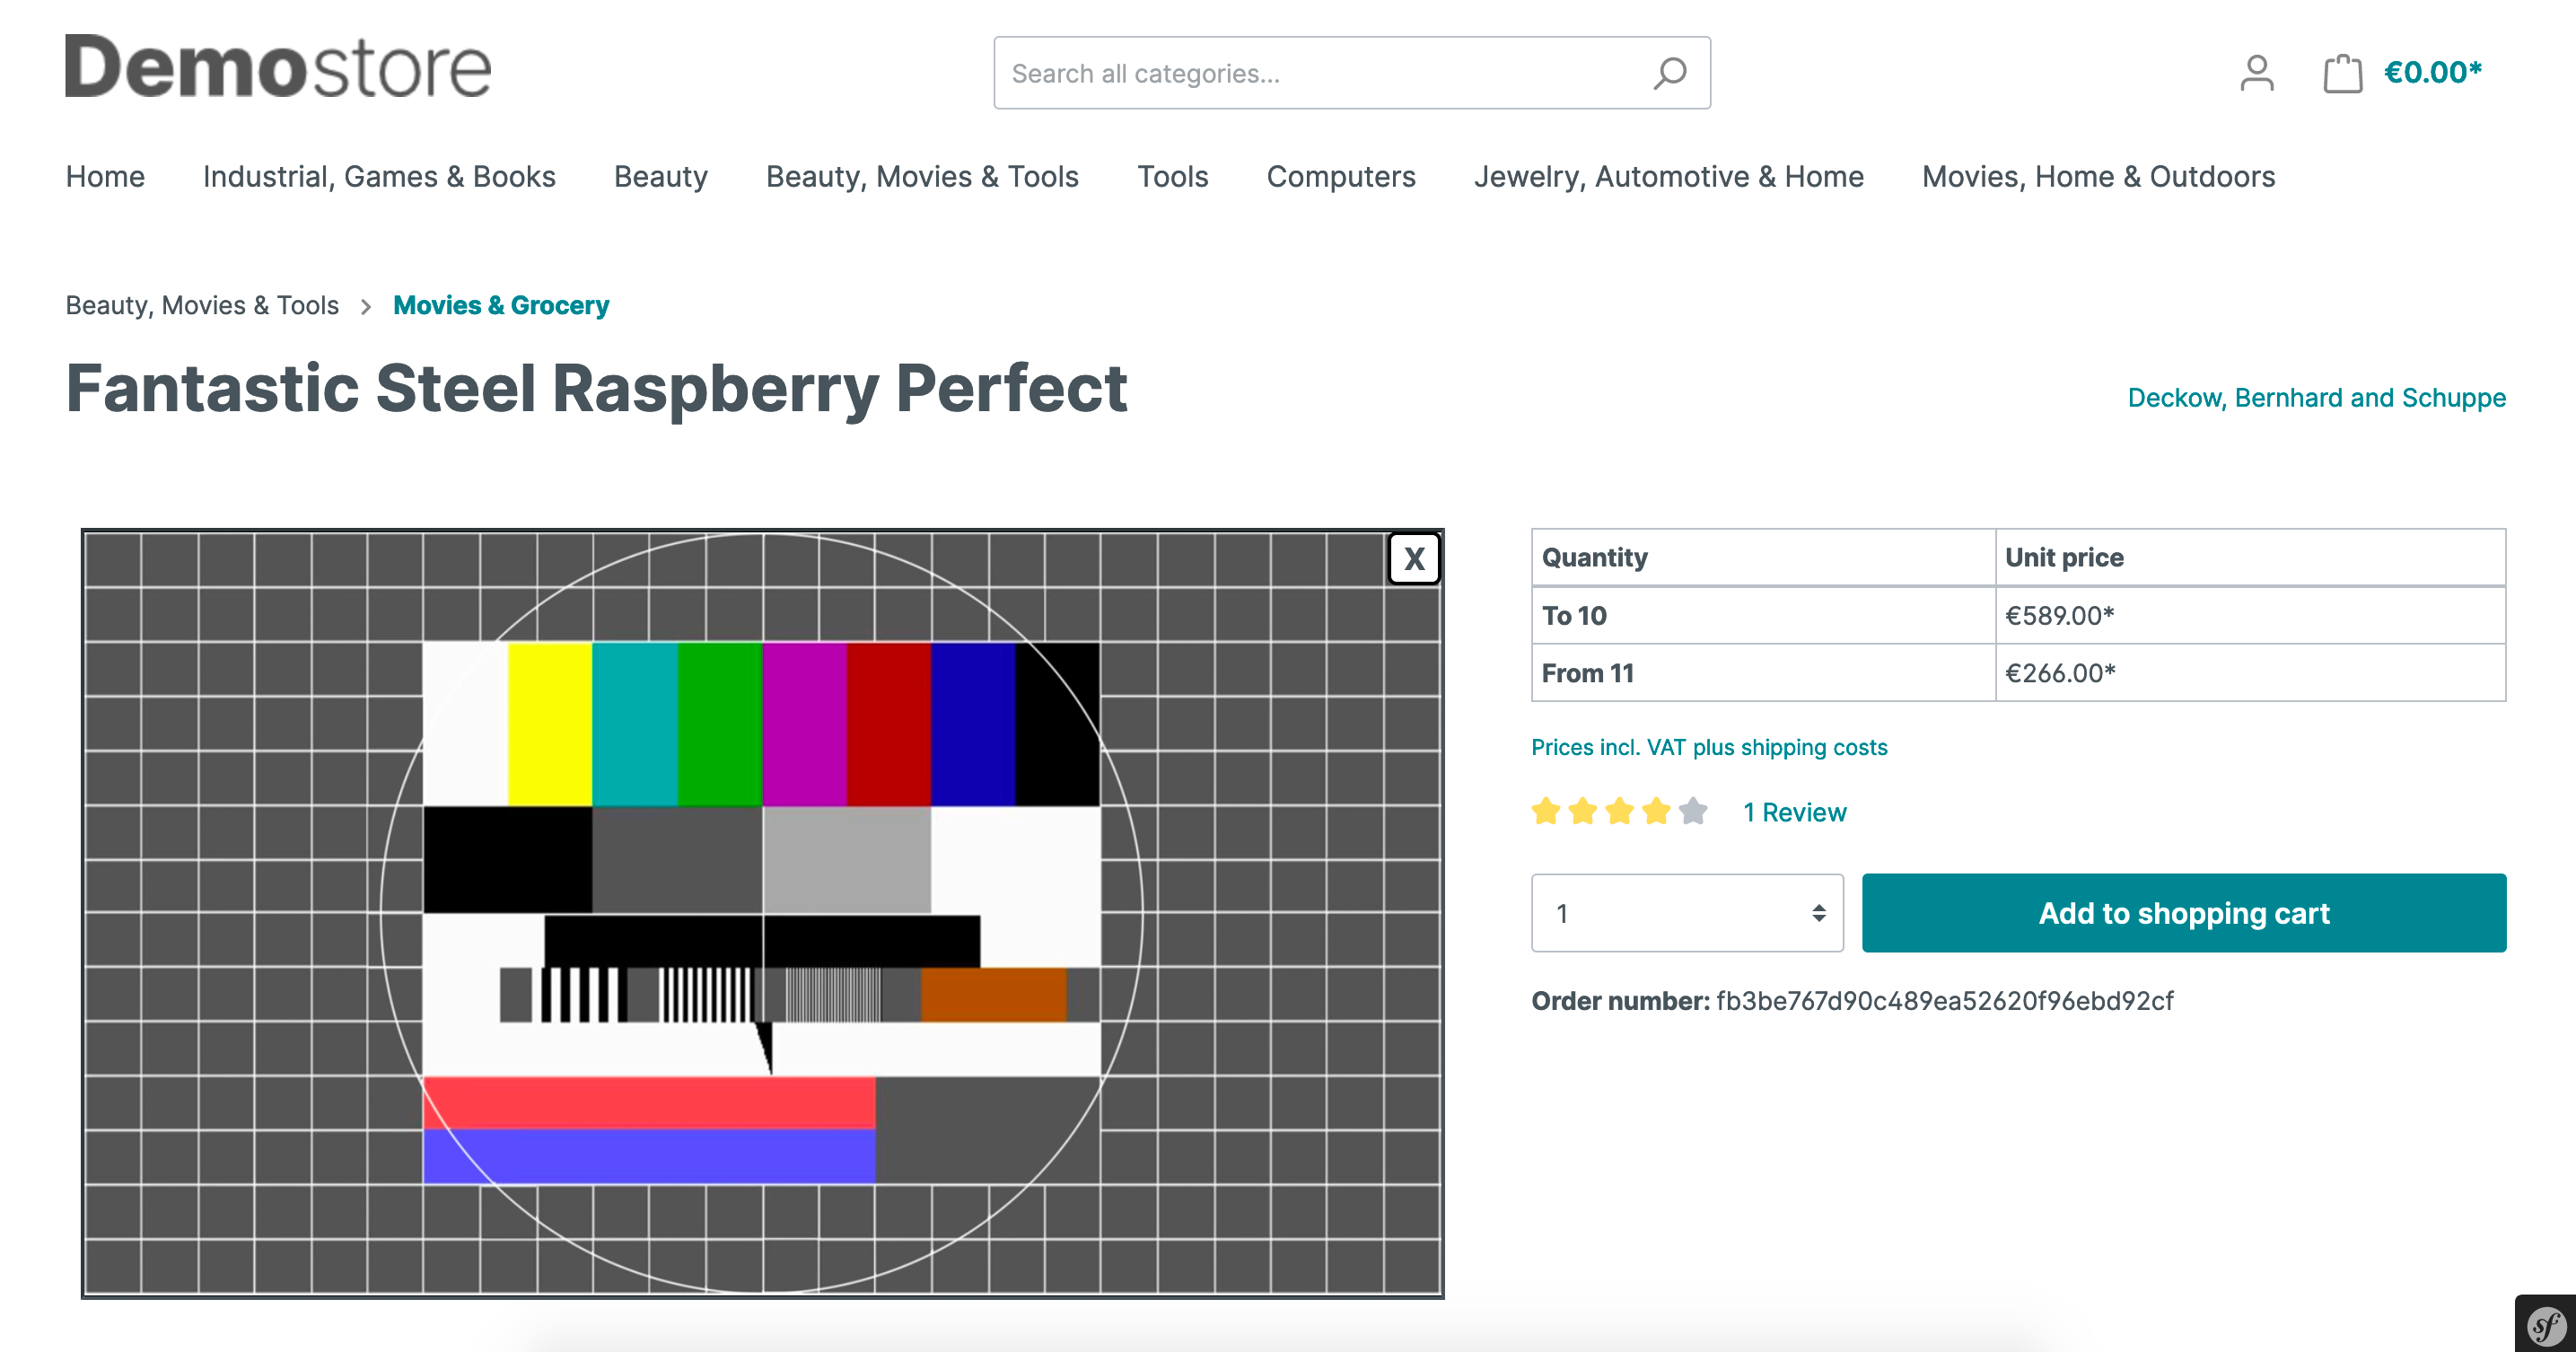Click Add to shopping cart button
This screenshot has width=2576, height=1352.
tap(2184, 913)
